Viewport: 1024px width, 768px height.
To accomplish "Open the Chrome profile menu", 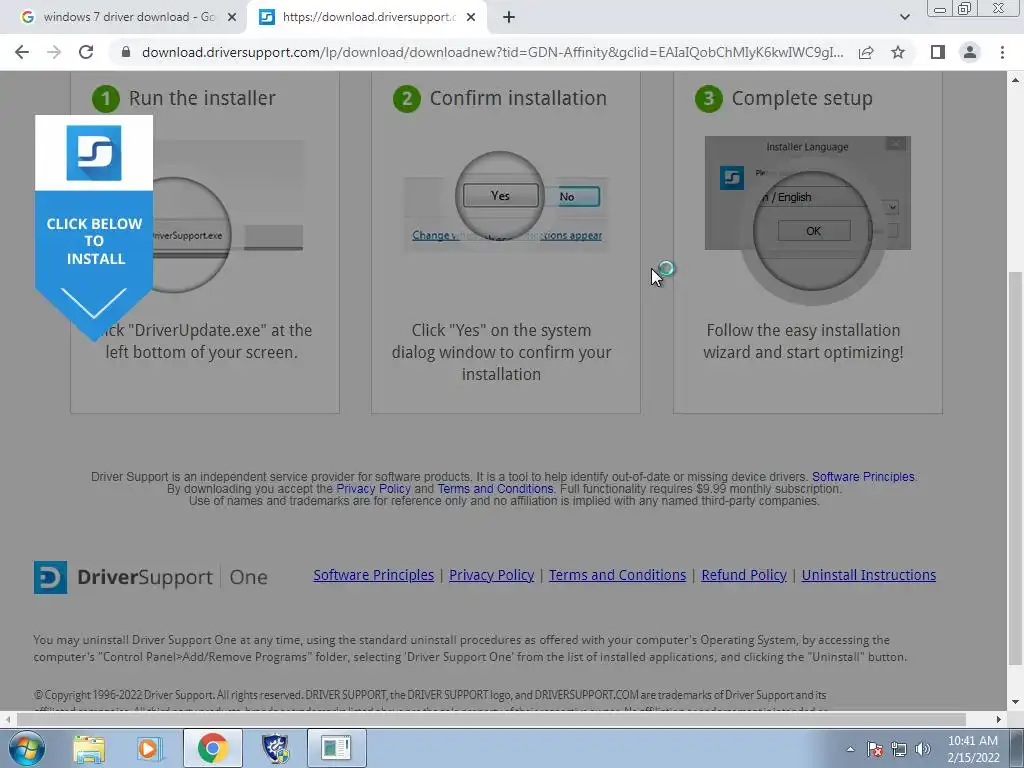I will 970,52.
